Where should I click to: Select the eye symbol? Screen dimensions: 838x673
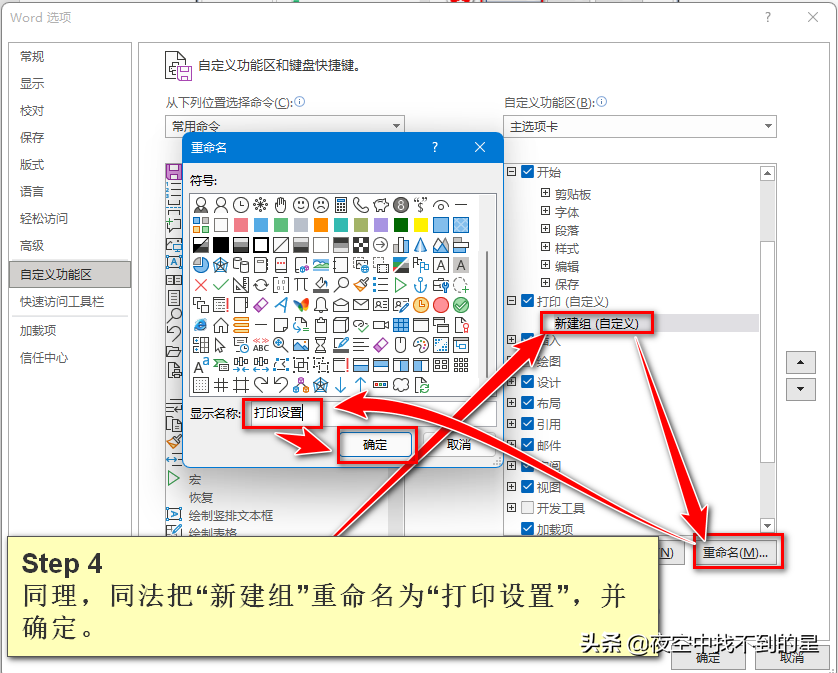pyautogui.click(x=440, y=205)
